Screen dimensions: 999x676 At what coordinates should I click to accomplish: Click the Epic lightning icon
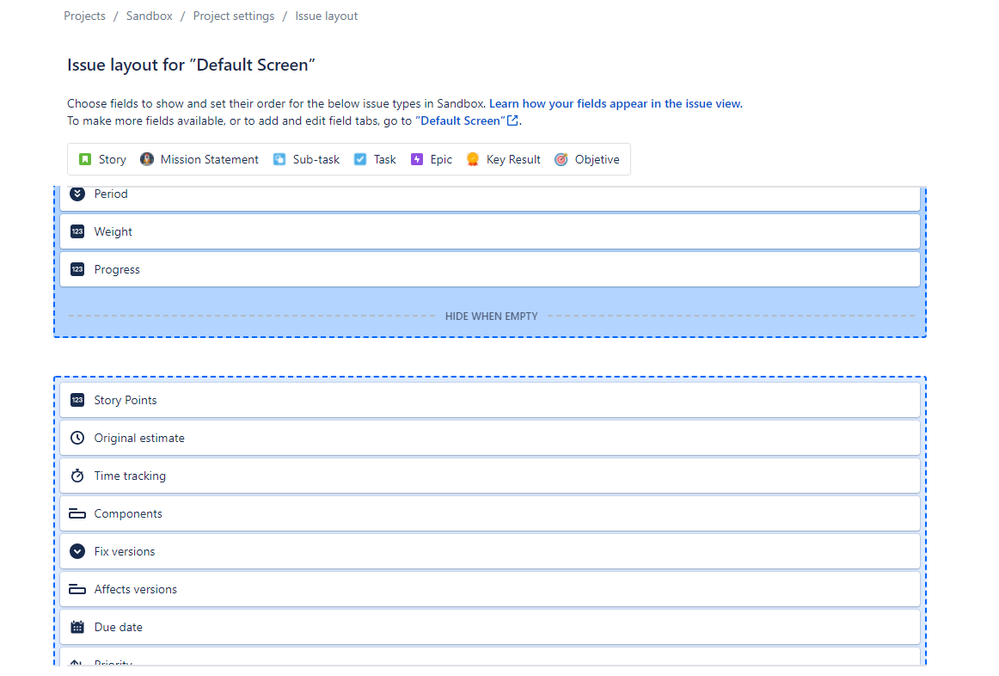tap(417, 159)
